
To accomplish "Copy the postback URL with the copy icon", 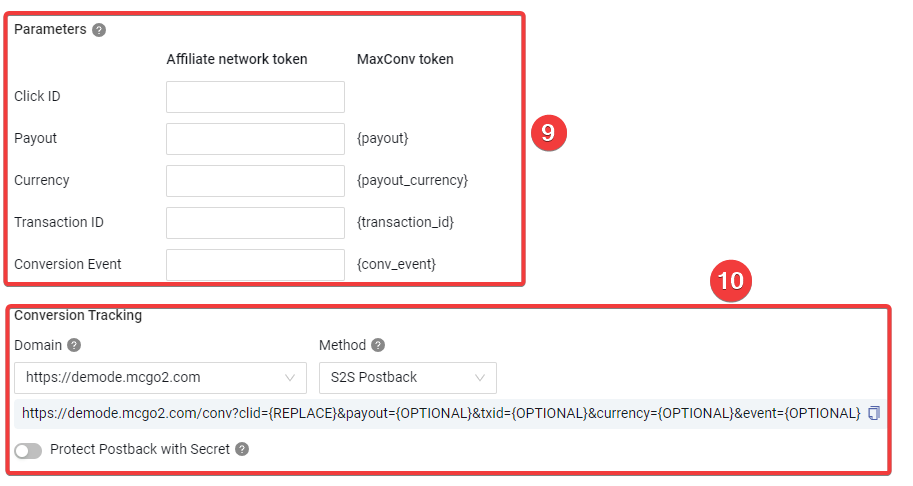I will click(x=874, y=413).
